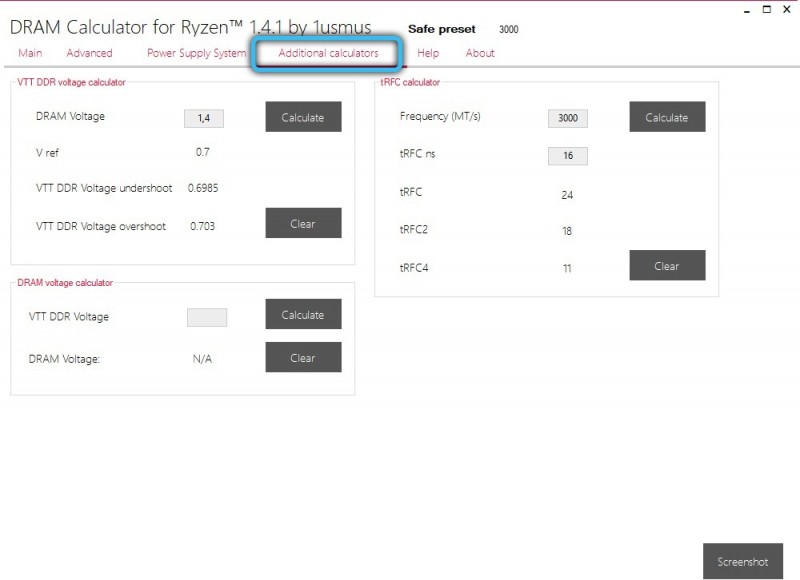Click Calculate in DRAM voltage calculator
The image size is (800, 580).
[x=303, y=314]
